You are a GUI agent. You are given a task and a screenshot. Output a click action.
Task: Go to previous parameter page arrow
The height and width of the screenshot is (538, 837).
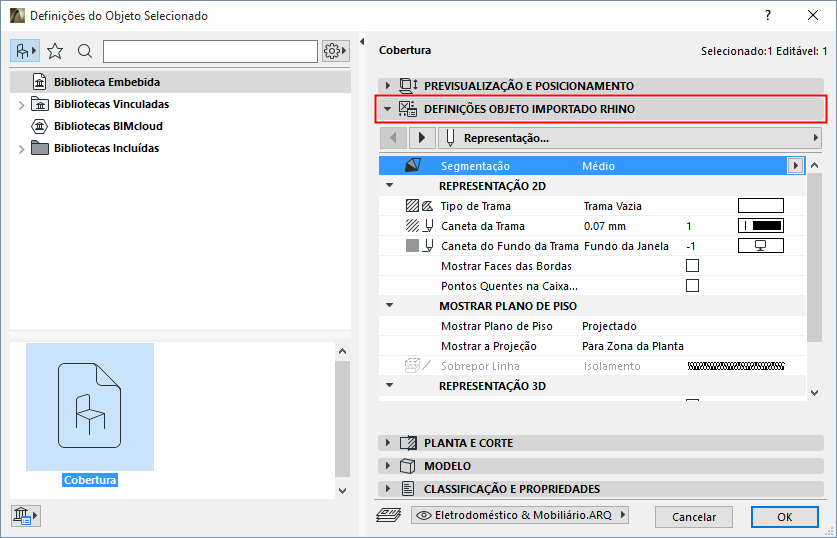(393, 138)
